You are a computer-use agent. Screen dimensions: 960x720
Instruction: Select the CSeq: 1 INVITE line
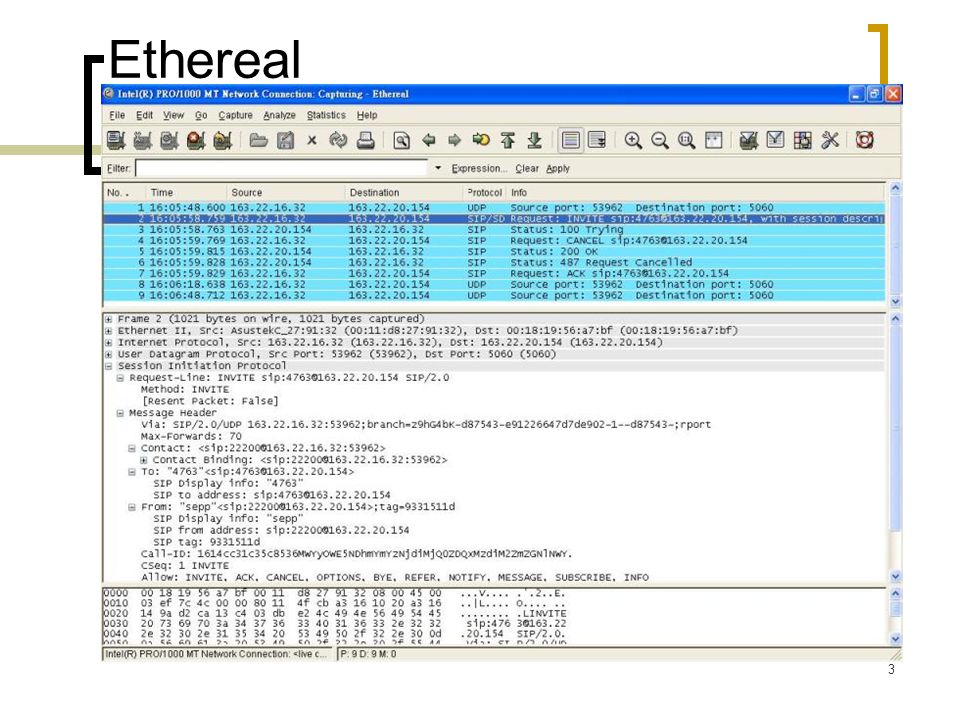tap(184, 566)
